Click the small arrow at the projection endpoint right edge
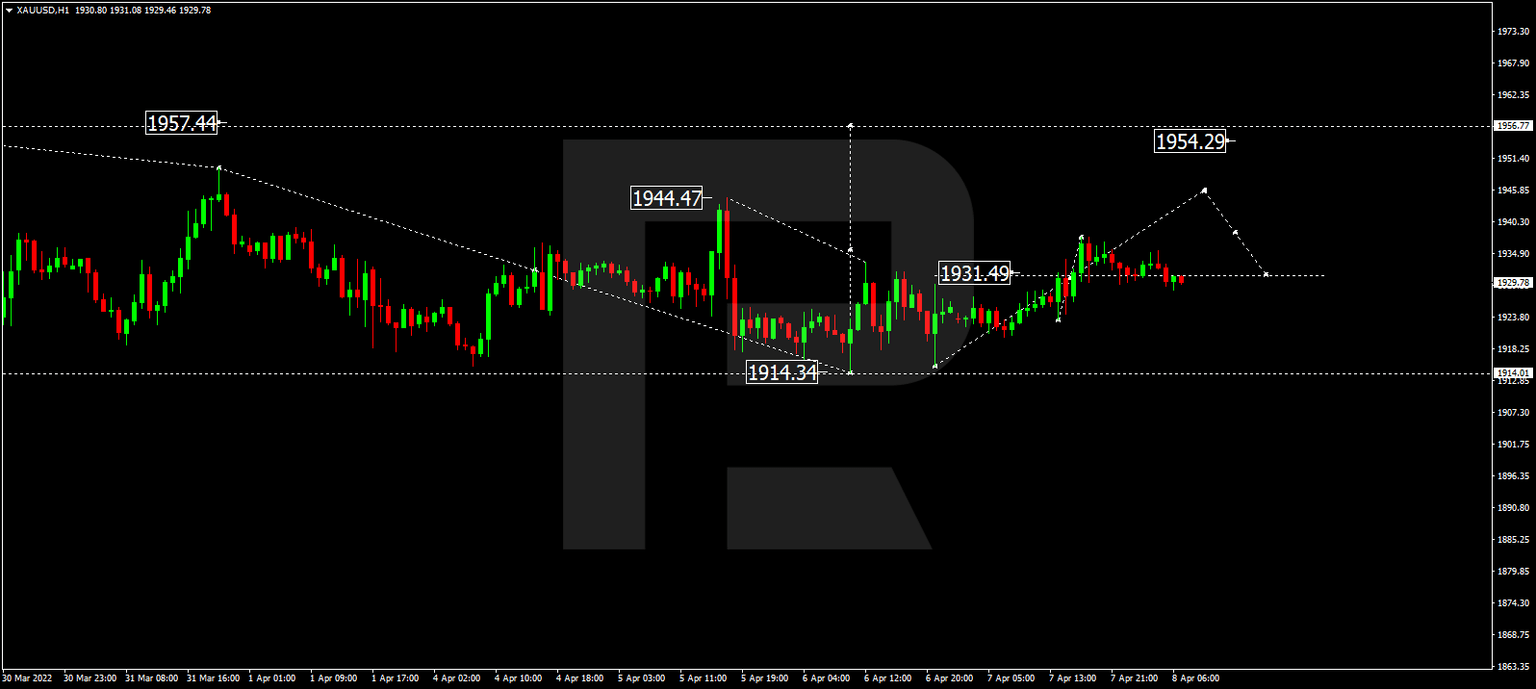1536x689 pixels. pyautogui.click(x=1266, y=272)
